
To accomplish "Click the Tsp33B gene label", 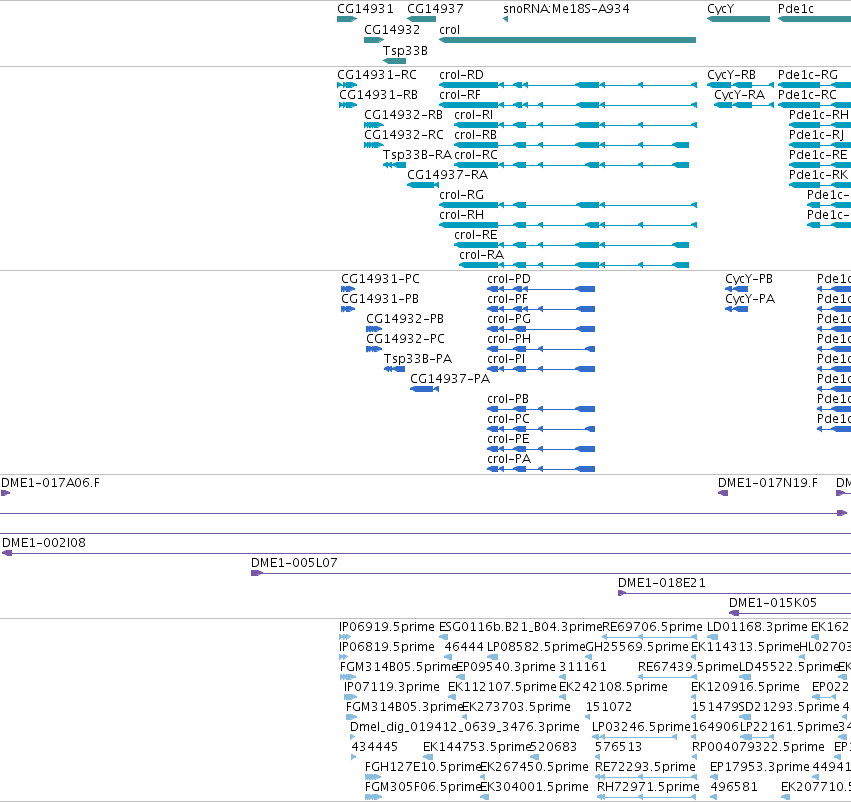I will [x=405, y=50].
